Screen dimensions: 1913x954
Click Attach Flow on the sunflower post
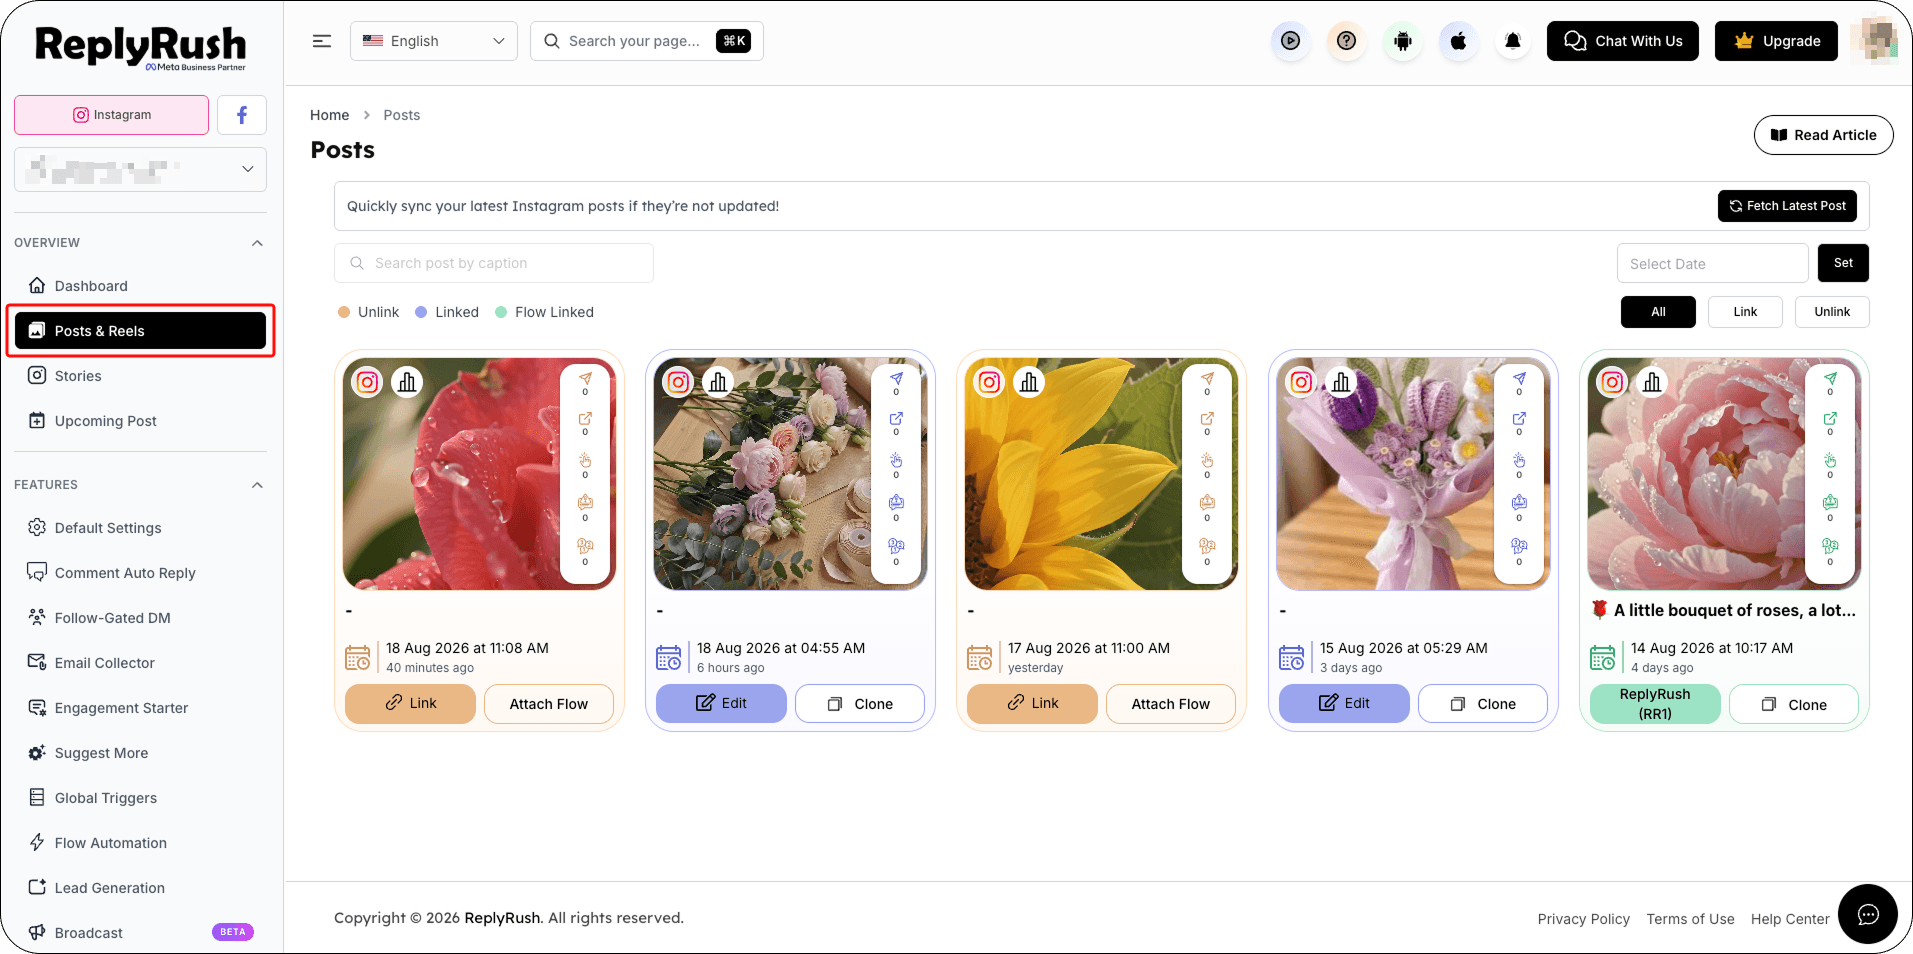(x=1170, y=704)
